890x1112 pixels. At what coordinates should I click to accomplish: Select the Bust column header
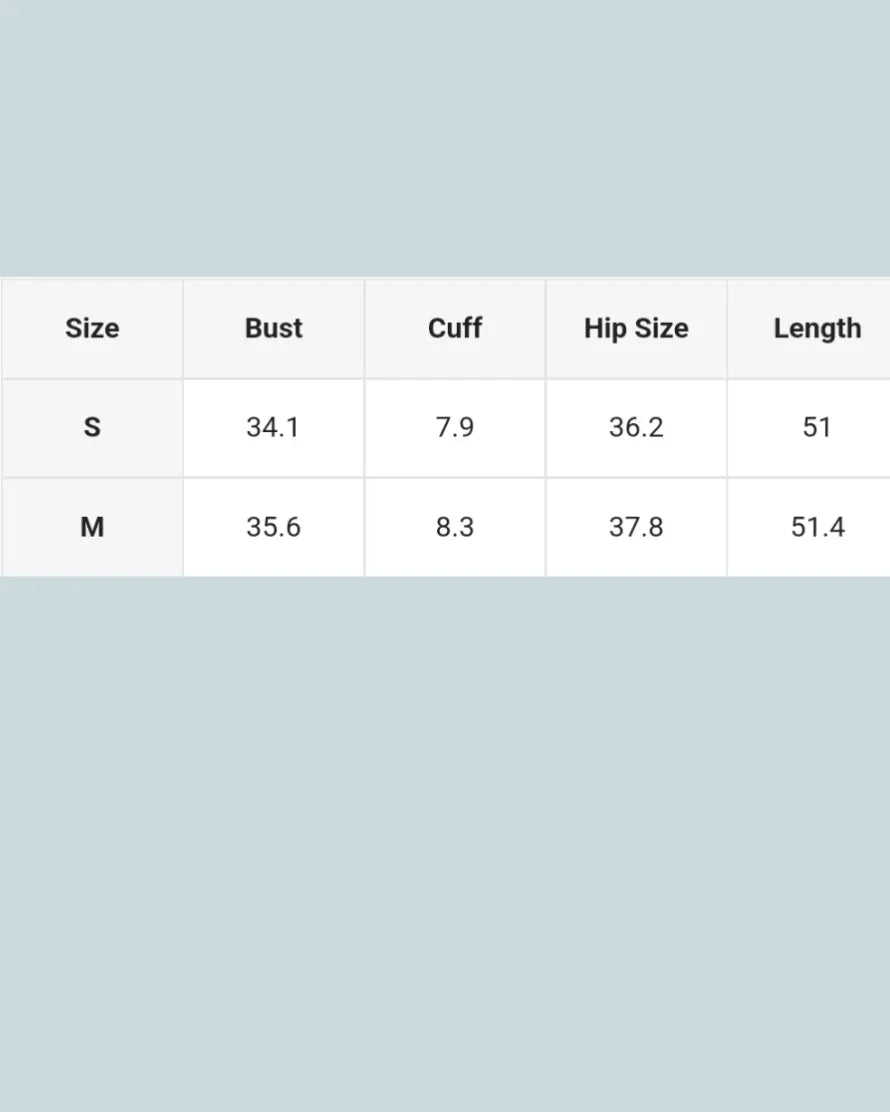[273, 328]
